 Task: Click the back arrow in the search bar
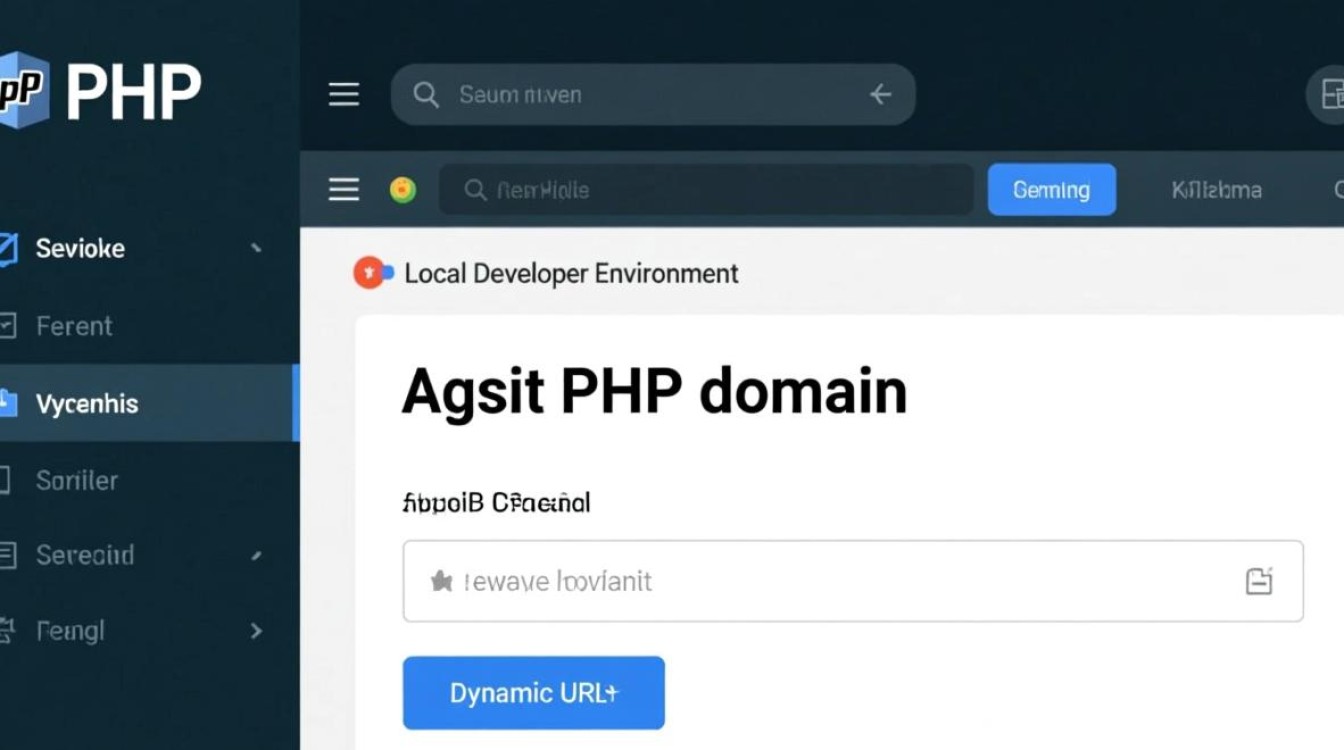(x=880, y=94)
